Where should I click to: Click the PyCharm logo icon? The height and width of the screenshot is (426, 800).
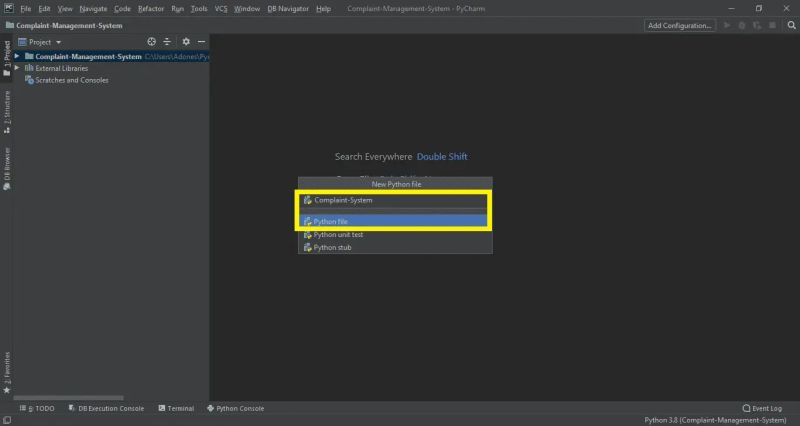point(9,8)
